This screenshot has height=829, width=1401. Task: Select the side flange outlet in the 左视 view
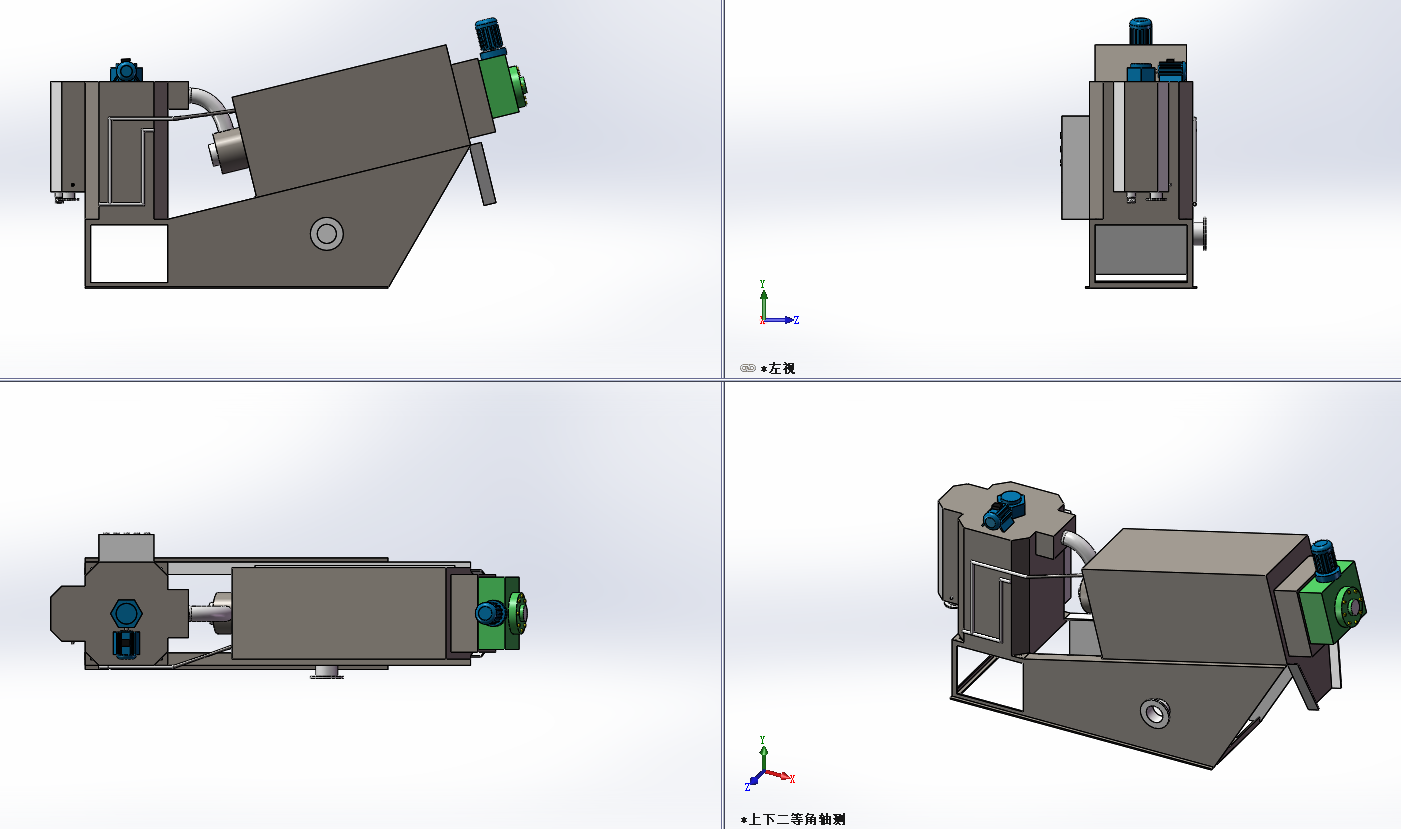pyautogui.click(x=1202, y=232)
